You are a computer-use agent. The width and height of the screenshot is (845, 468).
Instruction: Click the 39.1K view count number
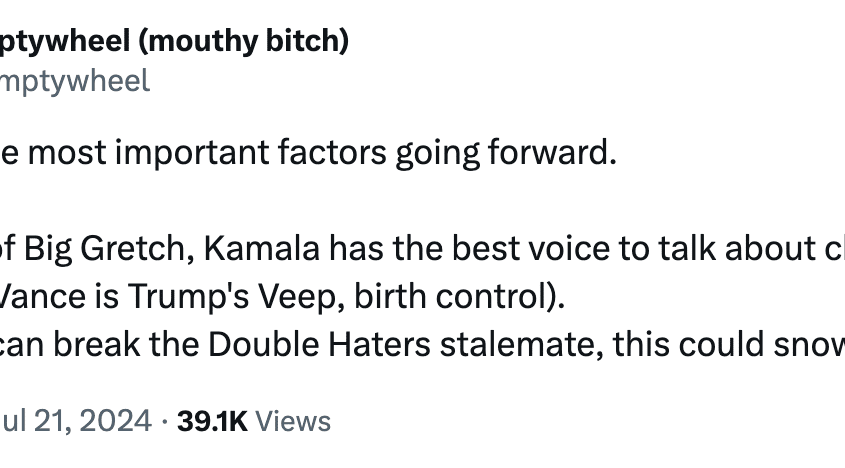coord(212,421)
